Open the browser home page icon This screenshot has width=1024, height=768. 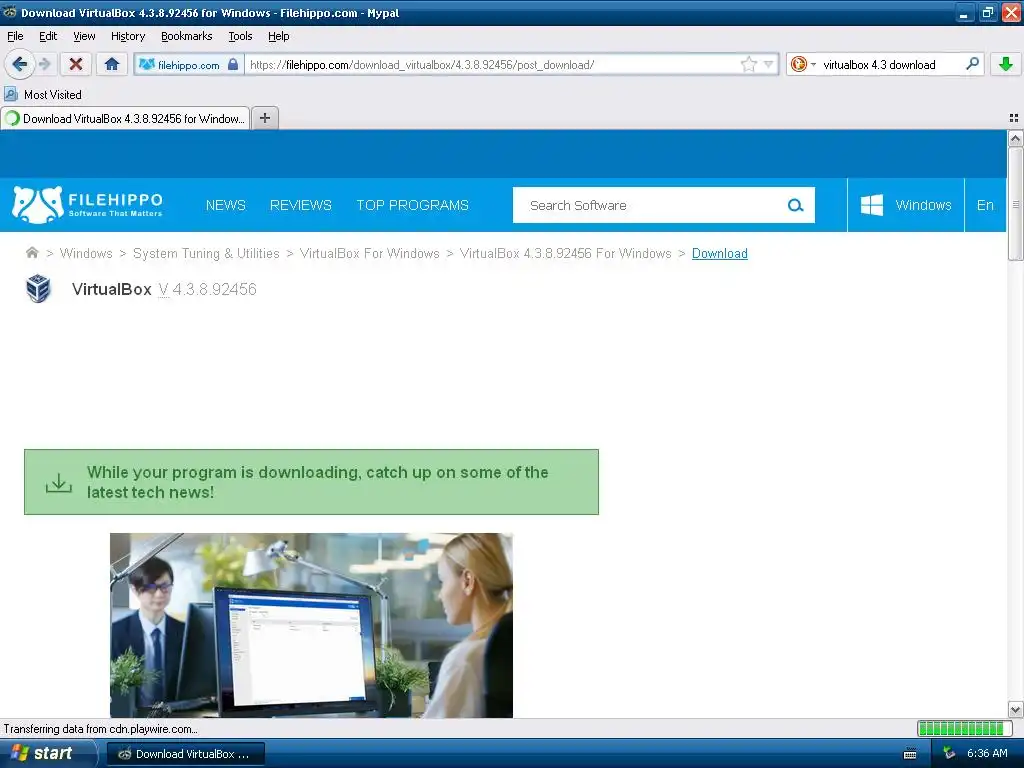pyautogui.click(x=112, y=64)
